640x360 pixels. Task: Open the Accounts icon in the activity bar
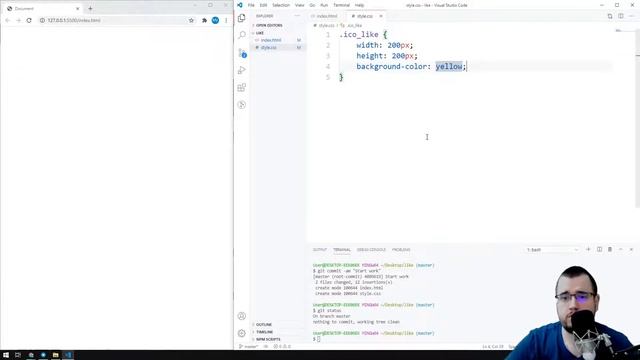[x=242, y=316]
